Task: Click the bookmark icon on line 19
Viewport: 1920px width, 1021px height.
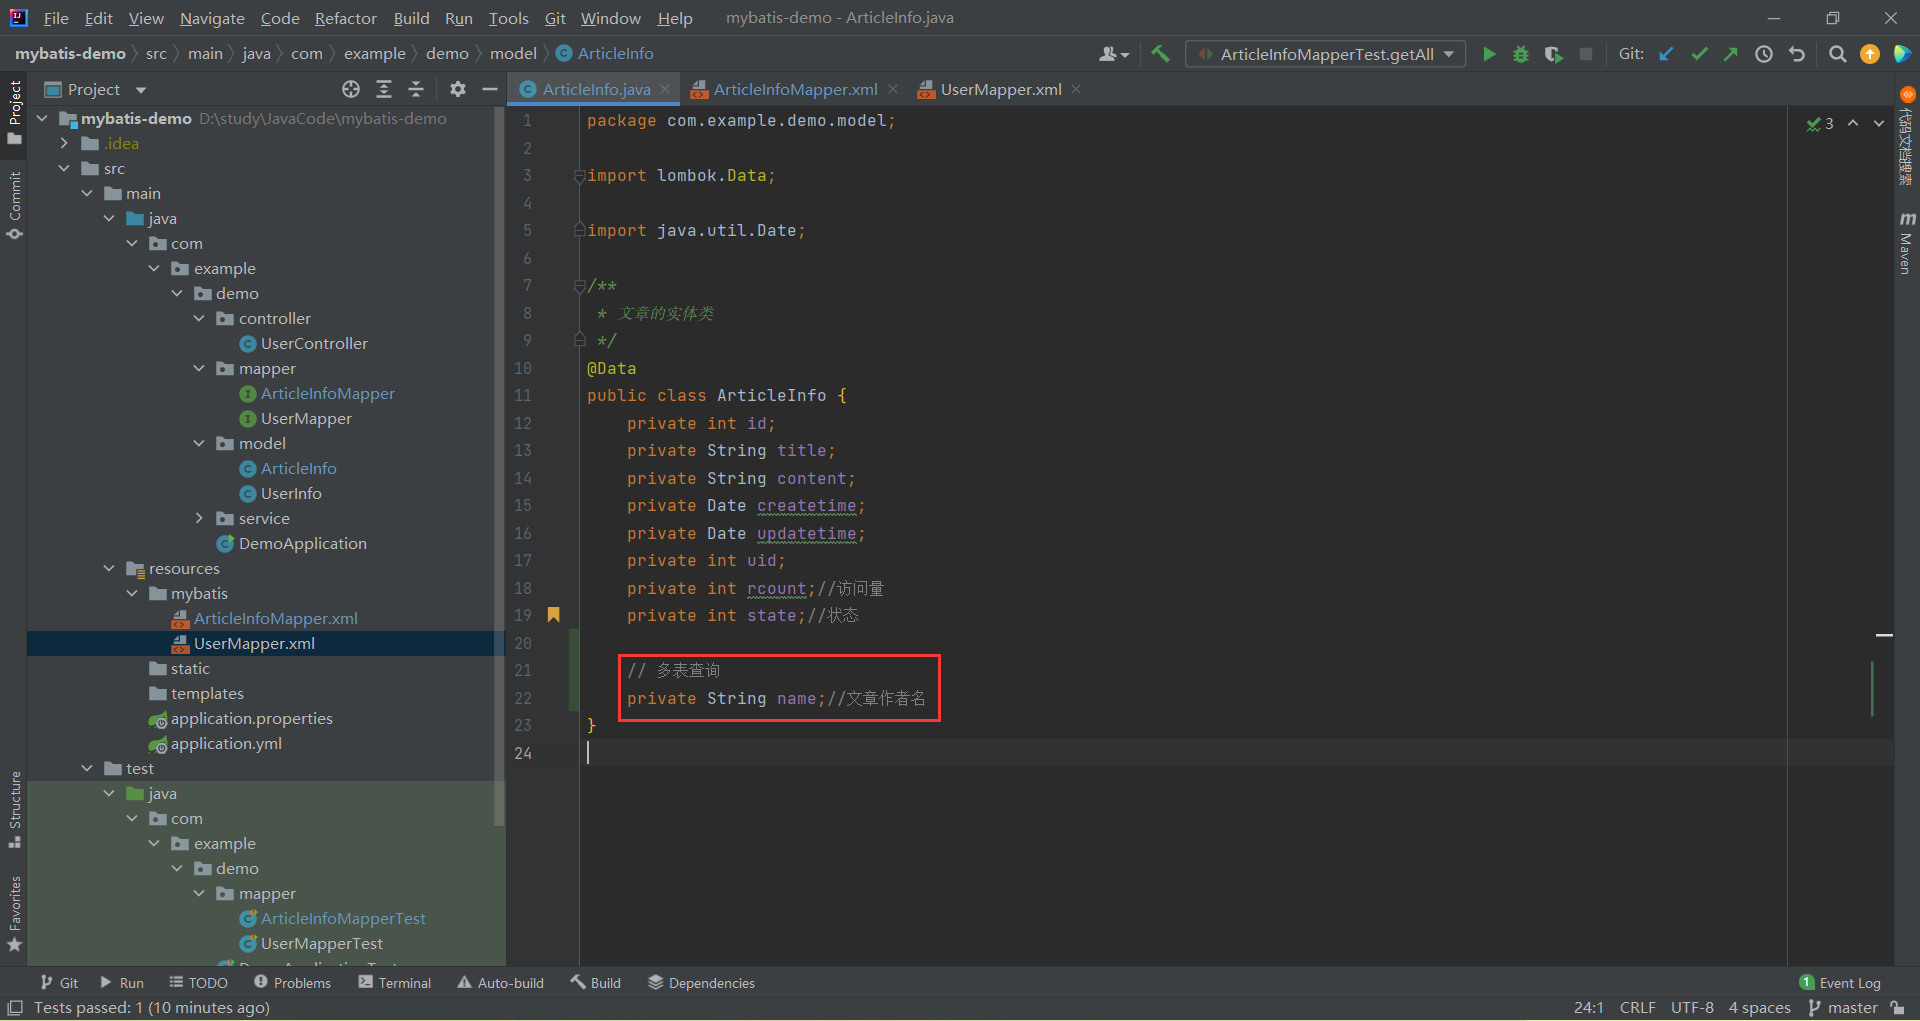Action: [x=553, y=615]
